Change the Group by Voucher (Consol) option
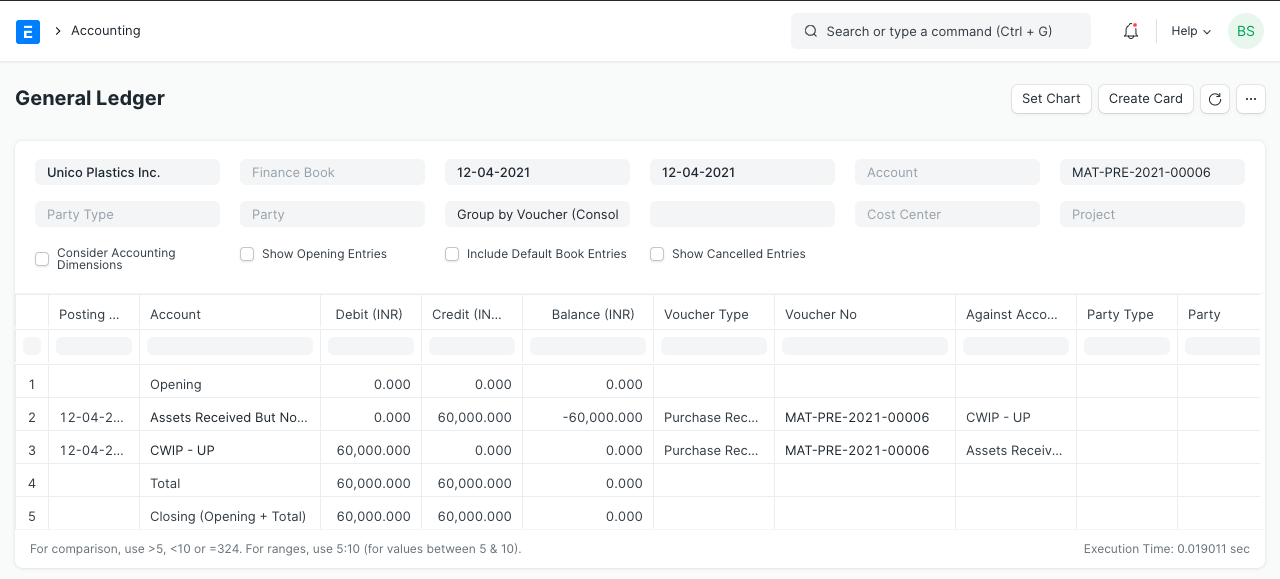 537,214
